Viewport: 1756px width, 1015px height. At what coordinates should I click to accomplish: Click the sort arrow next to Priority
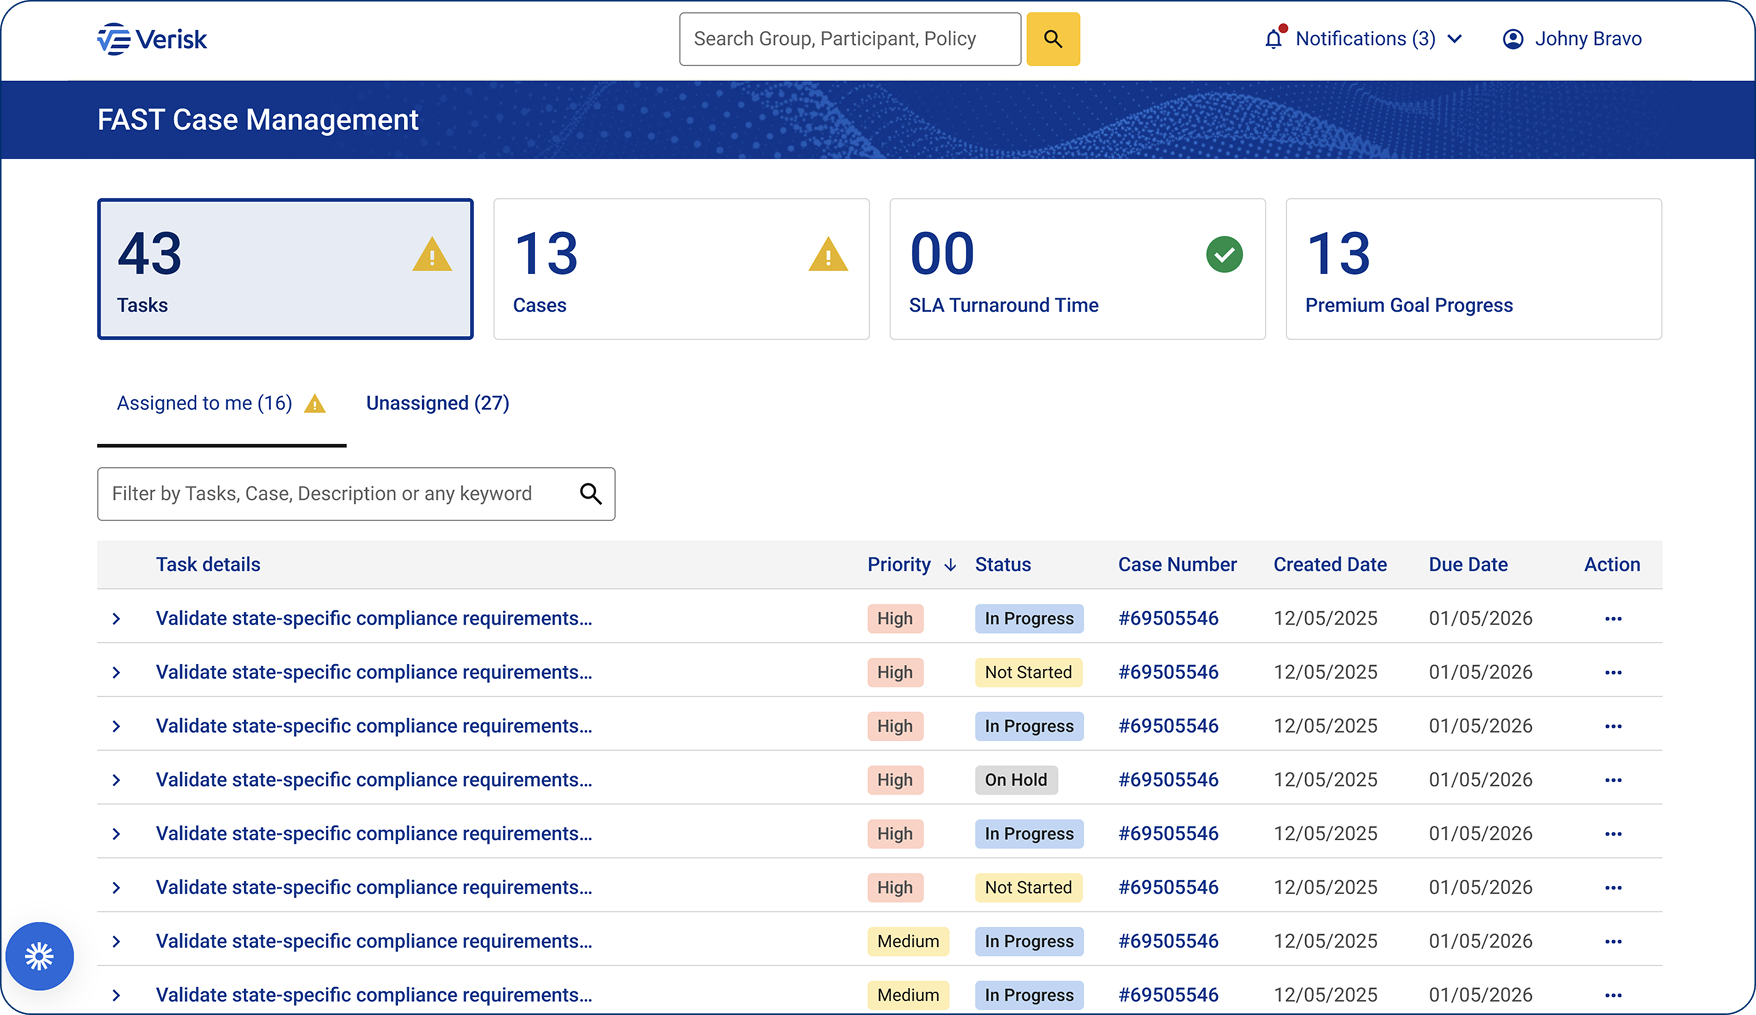(950, 565)
